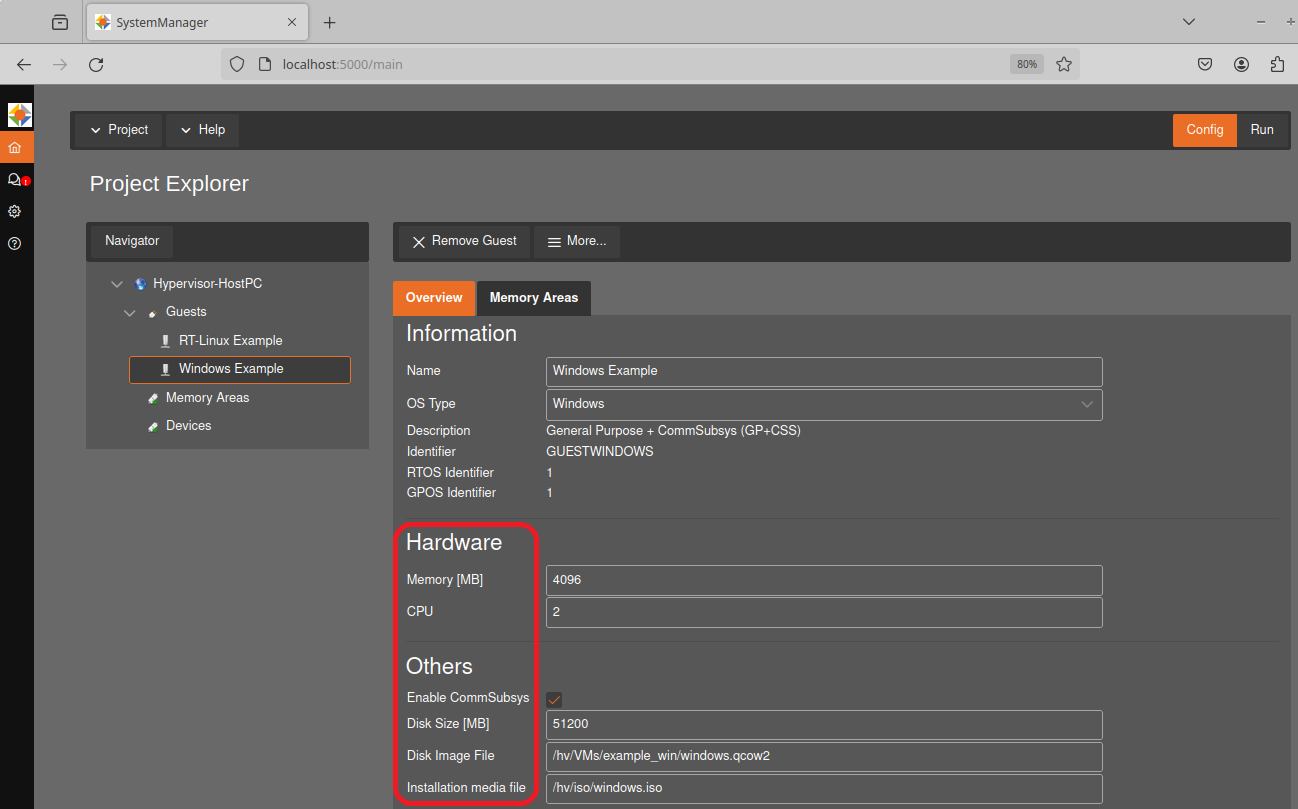Reload the page in browser toolbar
The width and height of the screenshot is (1298, 809).
coord(96,64)
